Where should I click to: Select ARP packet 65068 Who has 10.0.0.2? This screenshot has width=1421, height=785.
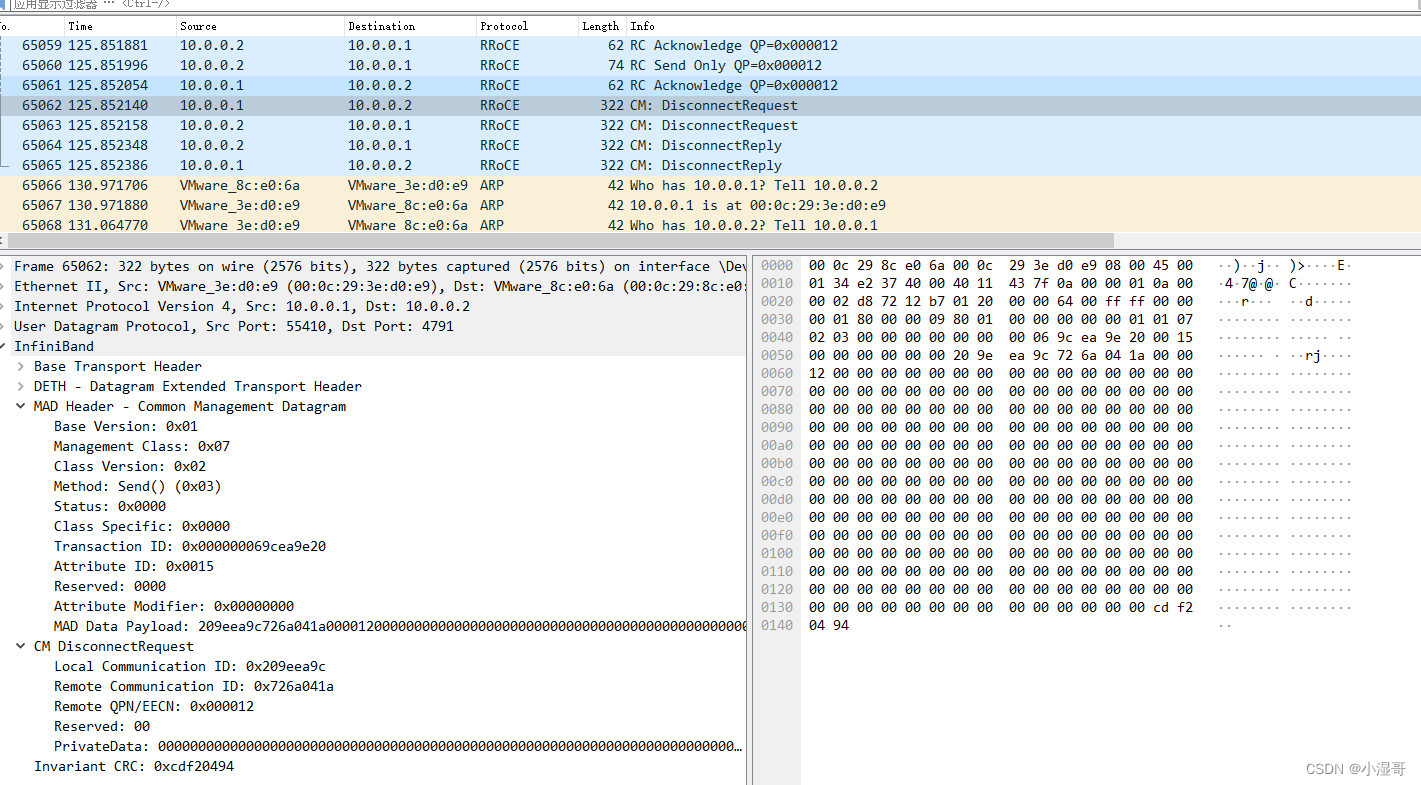click(710, 224)
